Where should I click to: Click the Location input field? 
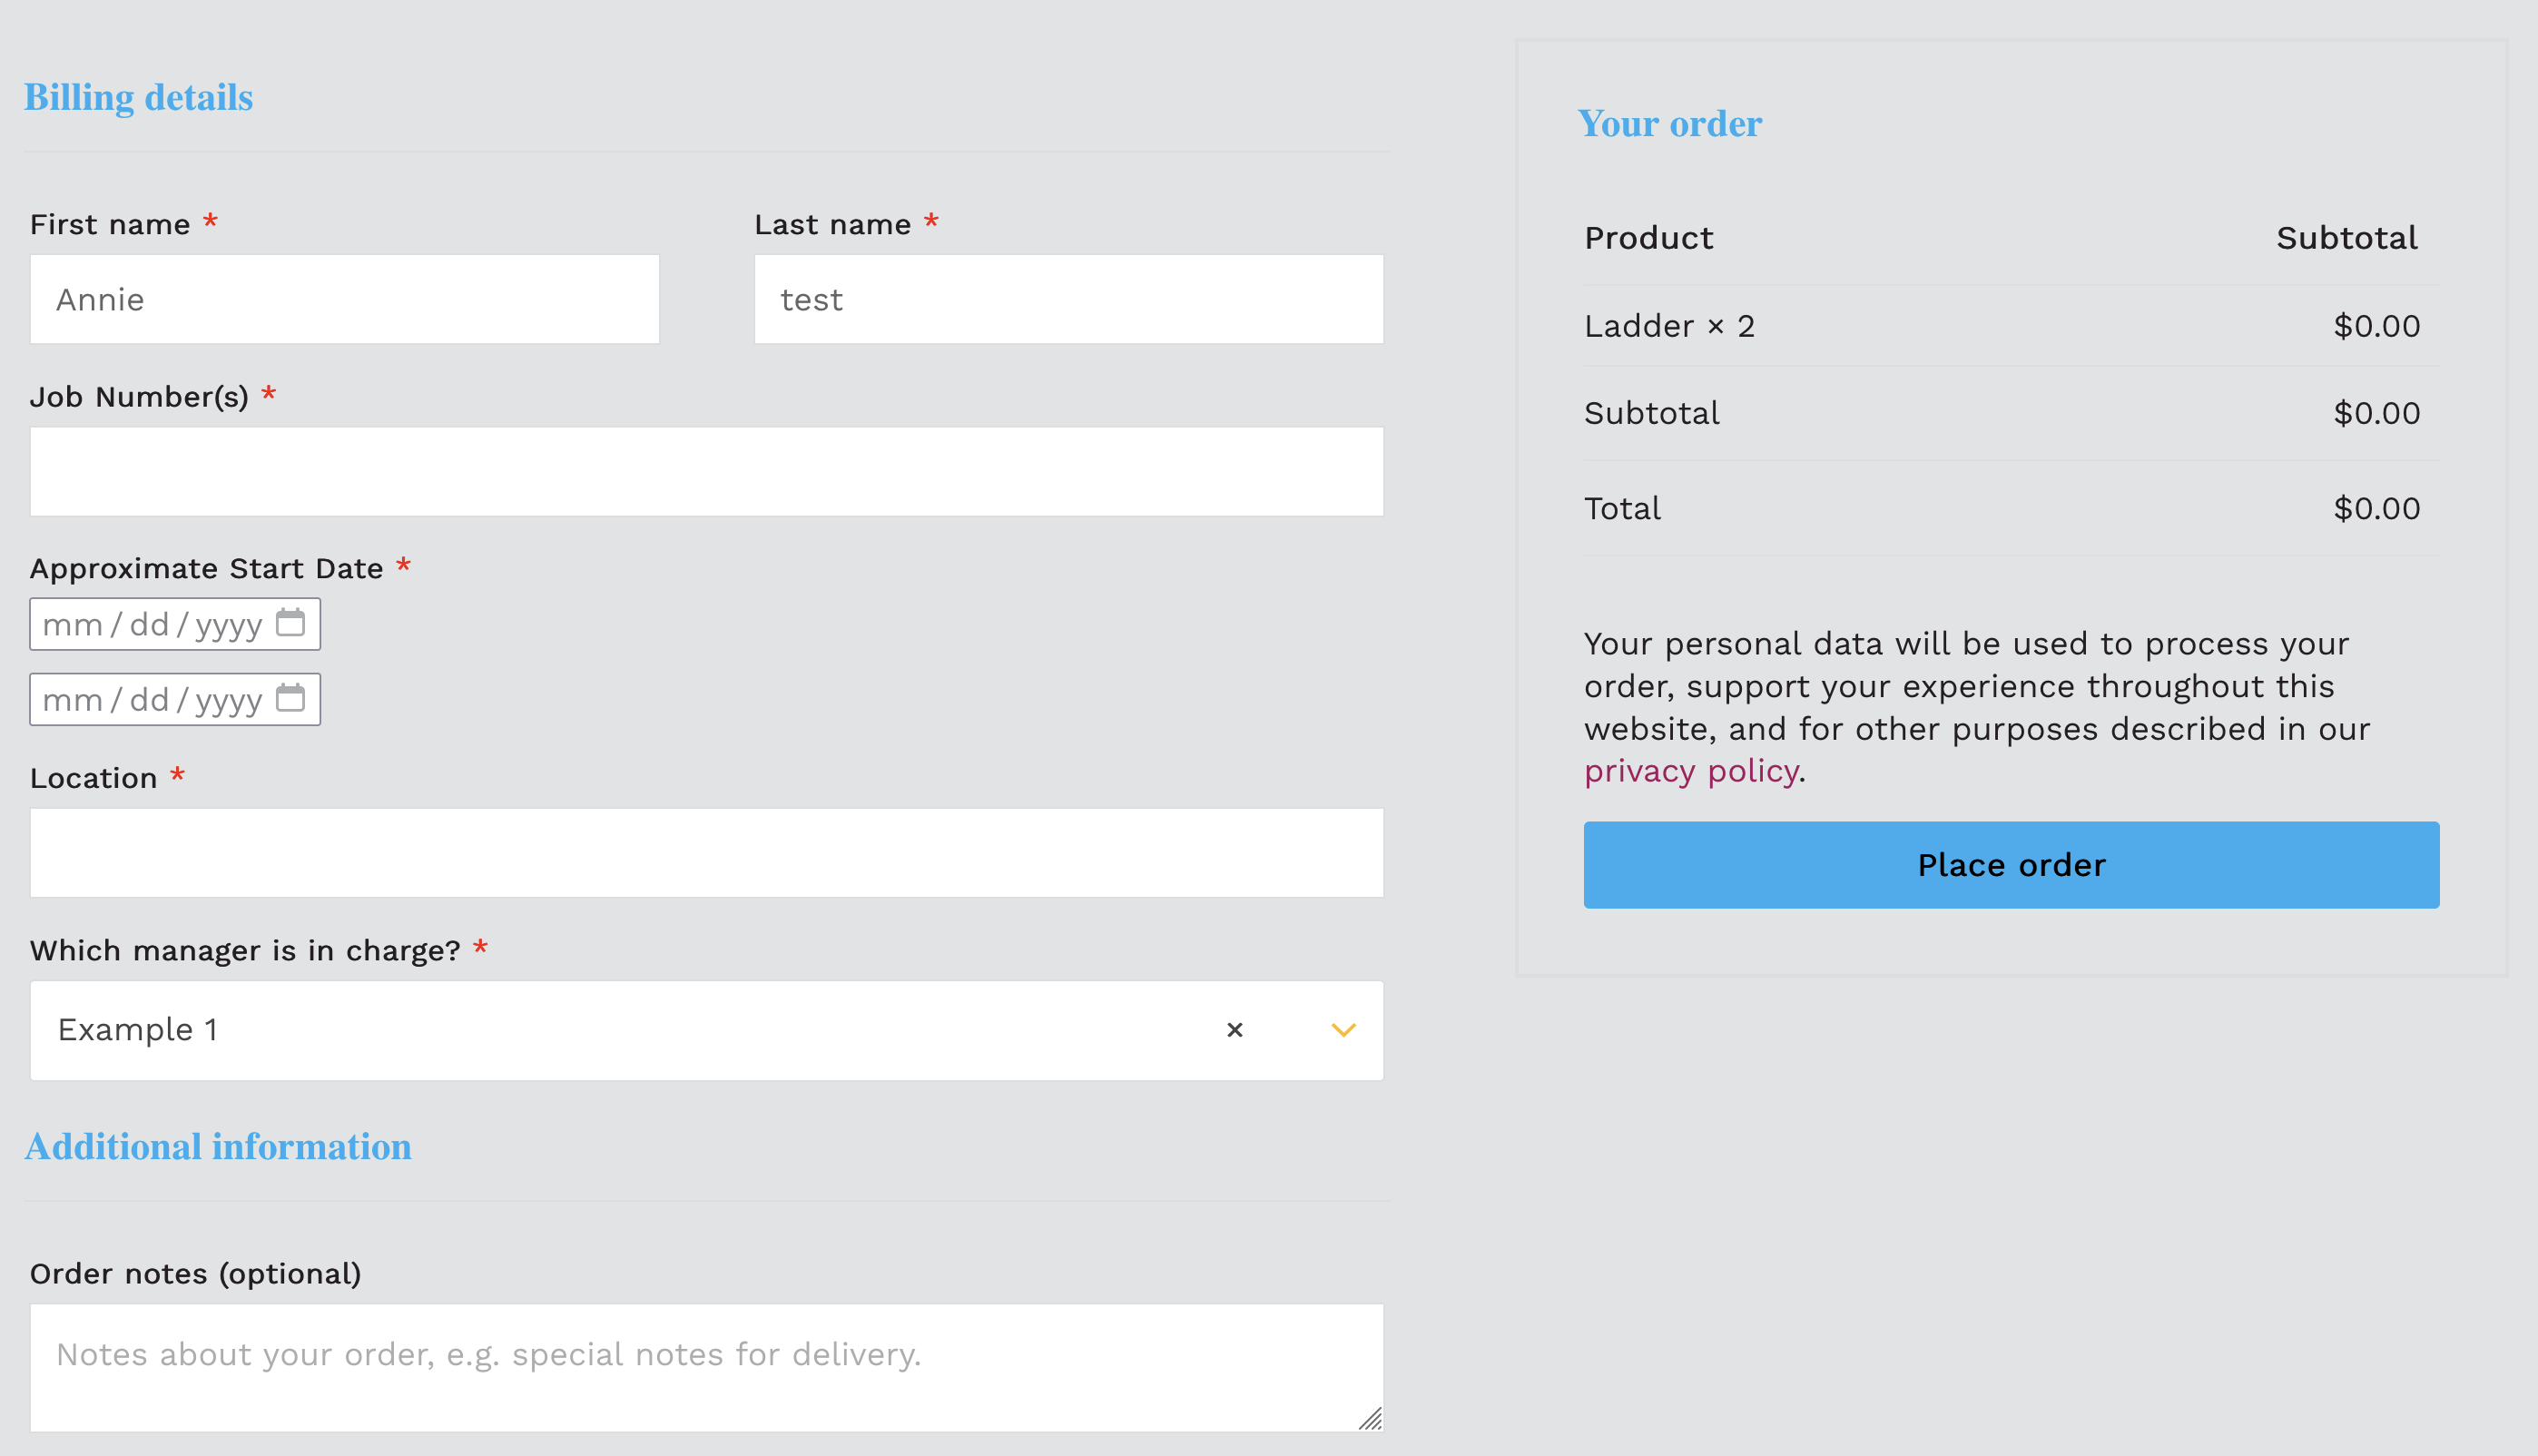point(707,853)
